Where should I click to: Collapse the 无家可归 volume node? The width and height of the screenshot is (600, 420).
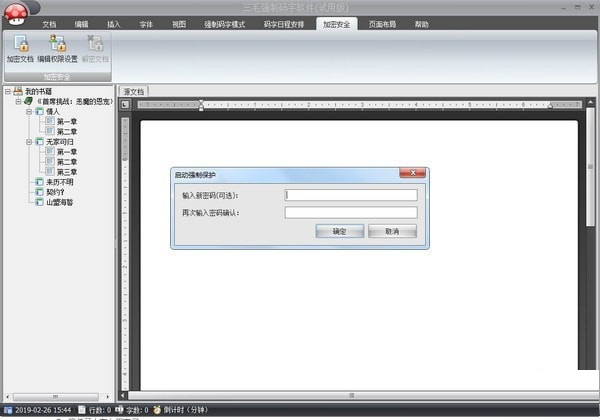[29, 142]
